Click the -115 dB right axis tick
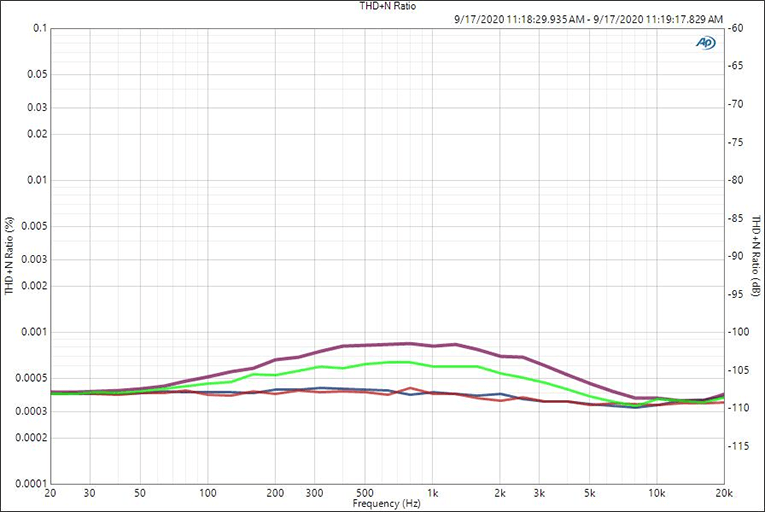Viewport: 765px width, 512px height. [737, 446]
